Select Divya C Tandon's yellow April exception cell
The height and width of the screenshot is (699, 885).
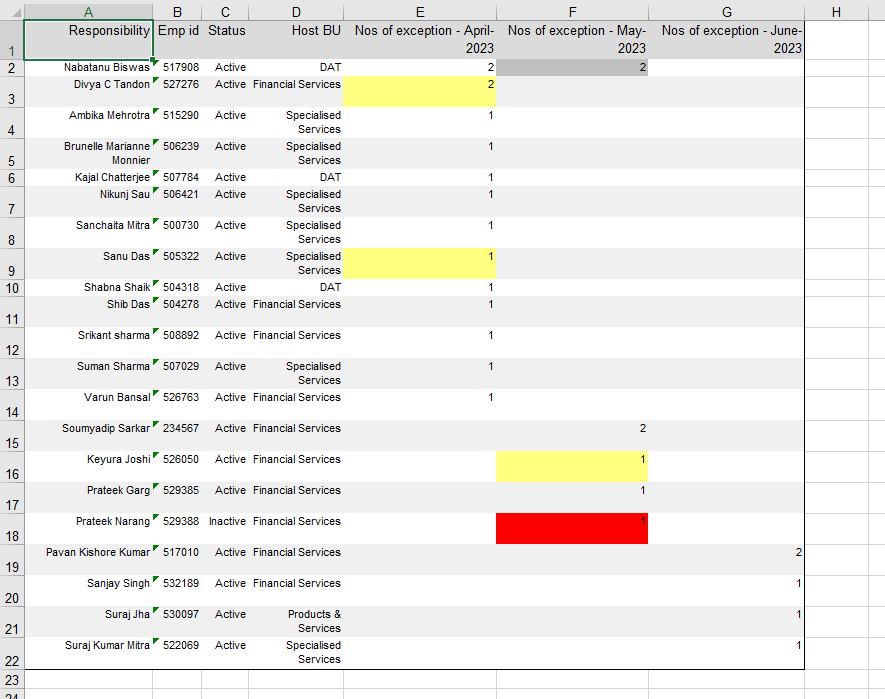[420, 92]
